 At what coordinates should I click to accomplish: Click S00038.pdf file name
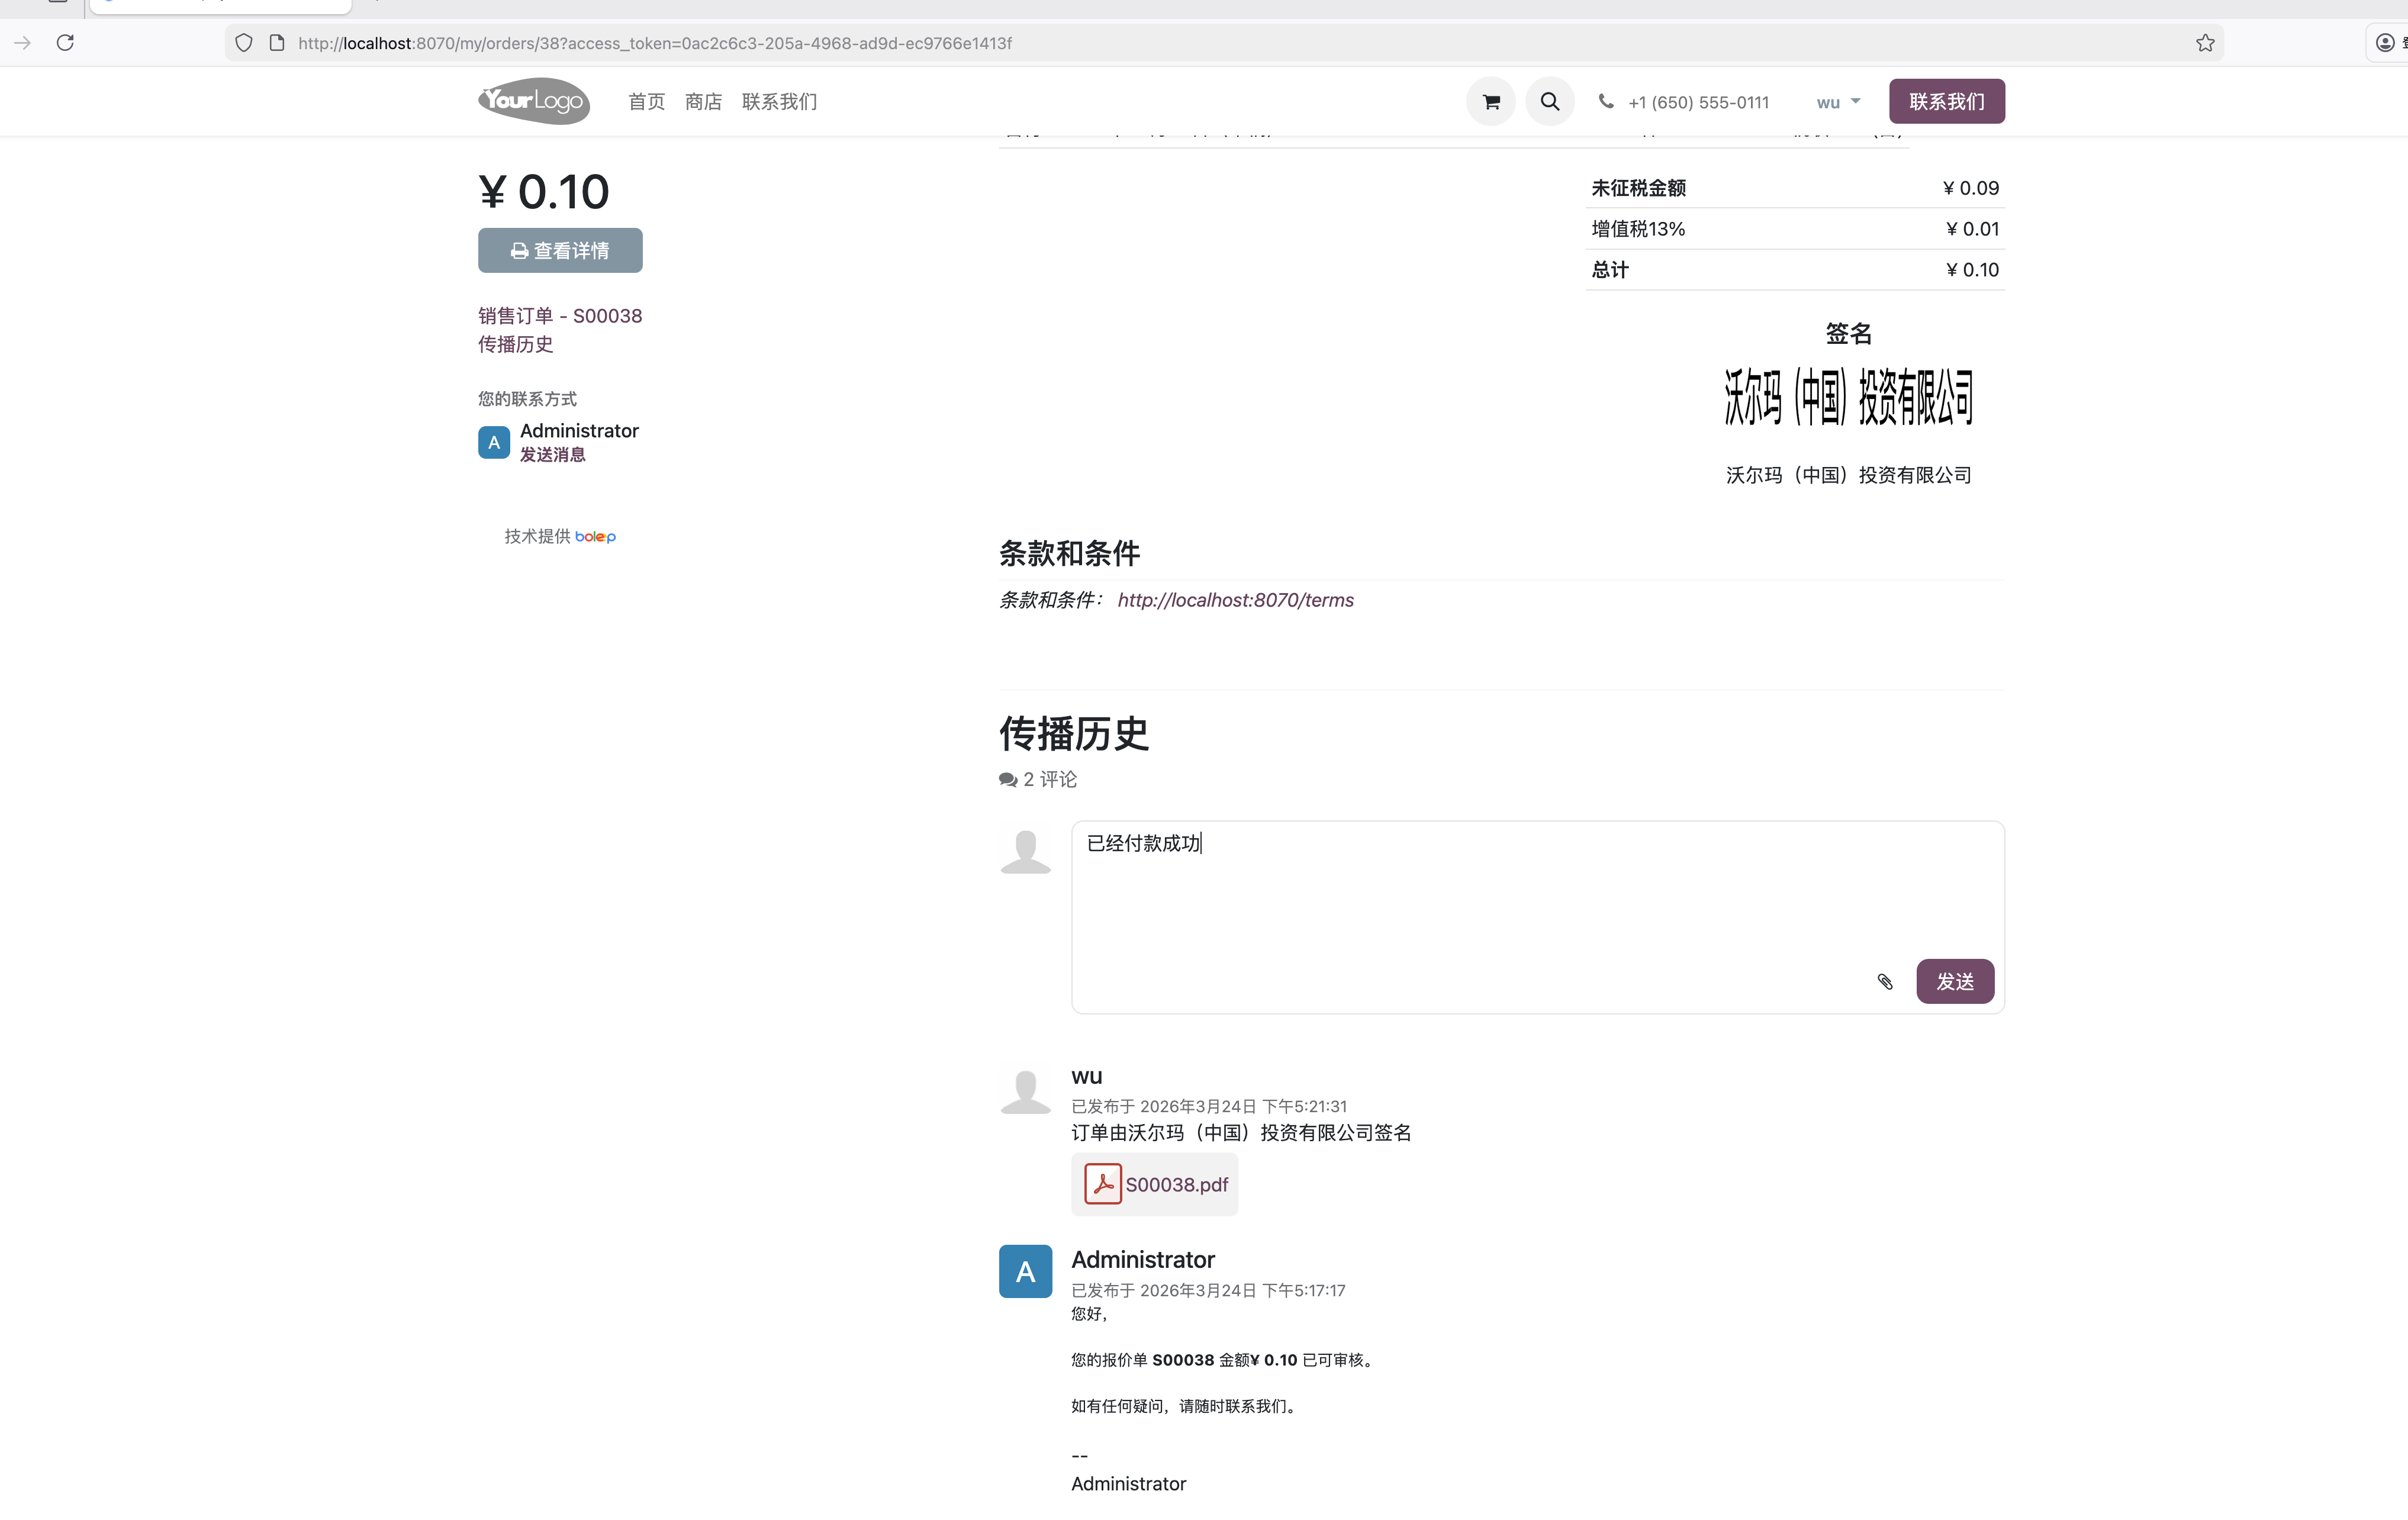[1177, 1185]
